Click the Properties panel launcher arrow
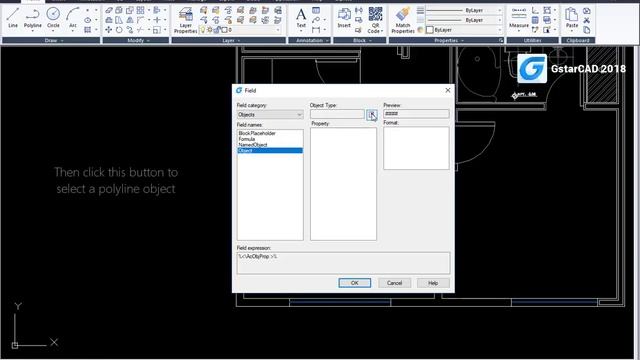Image resolution: width=640 pixels, height=360 pixels. coord(500,40)
